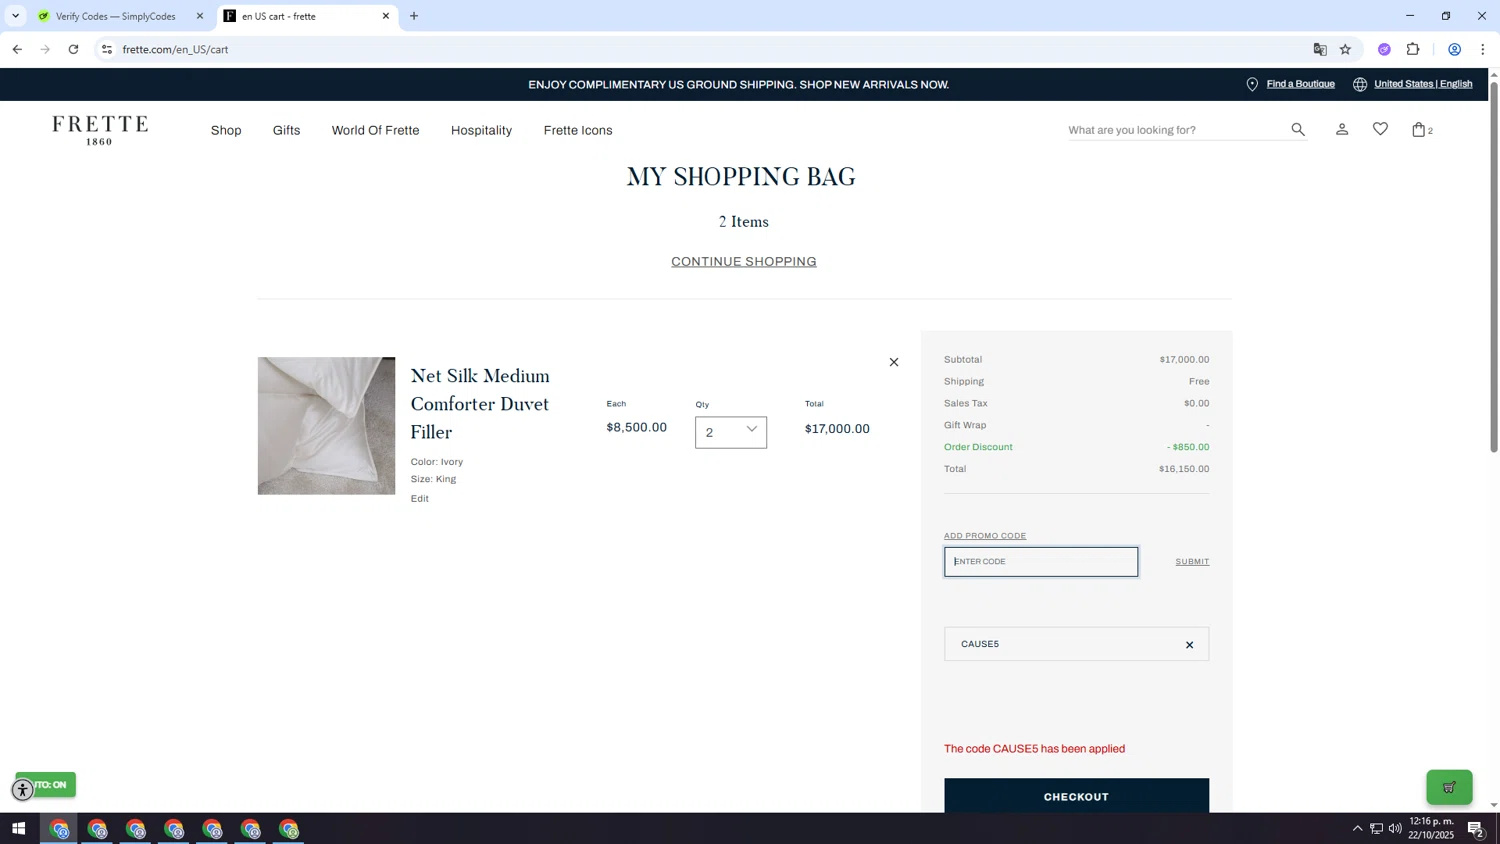Click the Order Discount label
The height and width of the screenshot is (844, 1500).
click(x=978, y=447)
